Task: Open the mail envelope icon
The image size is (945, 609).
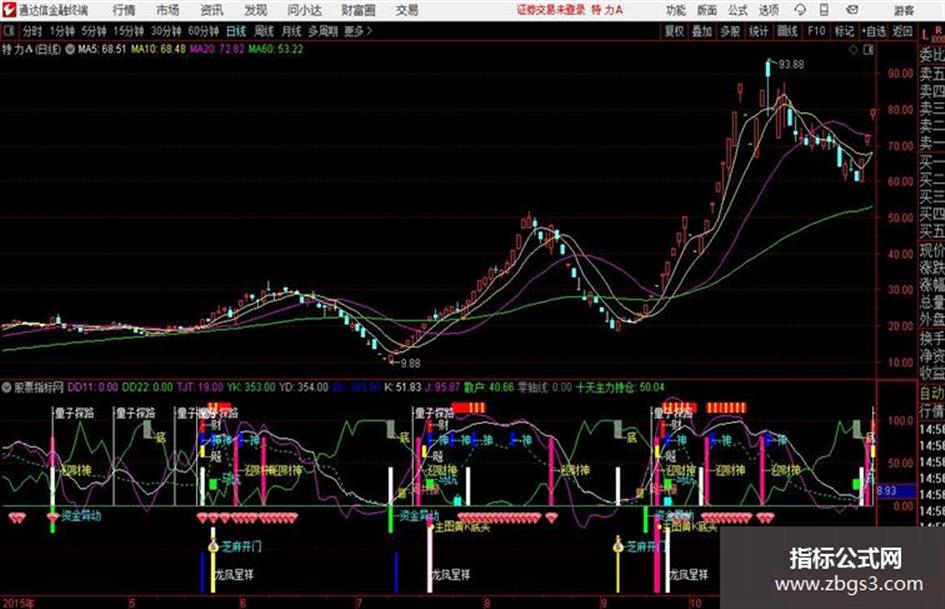Action: pos(852,10)
